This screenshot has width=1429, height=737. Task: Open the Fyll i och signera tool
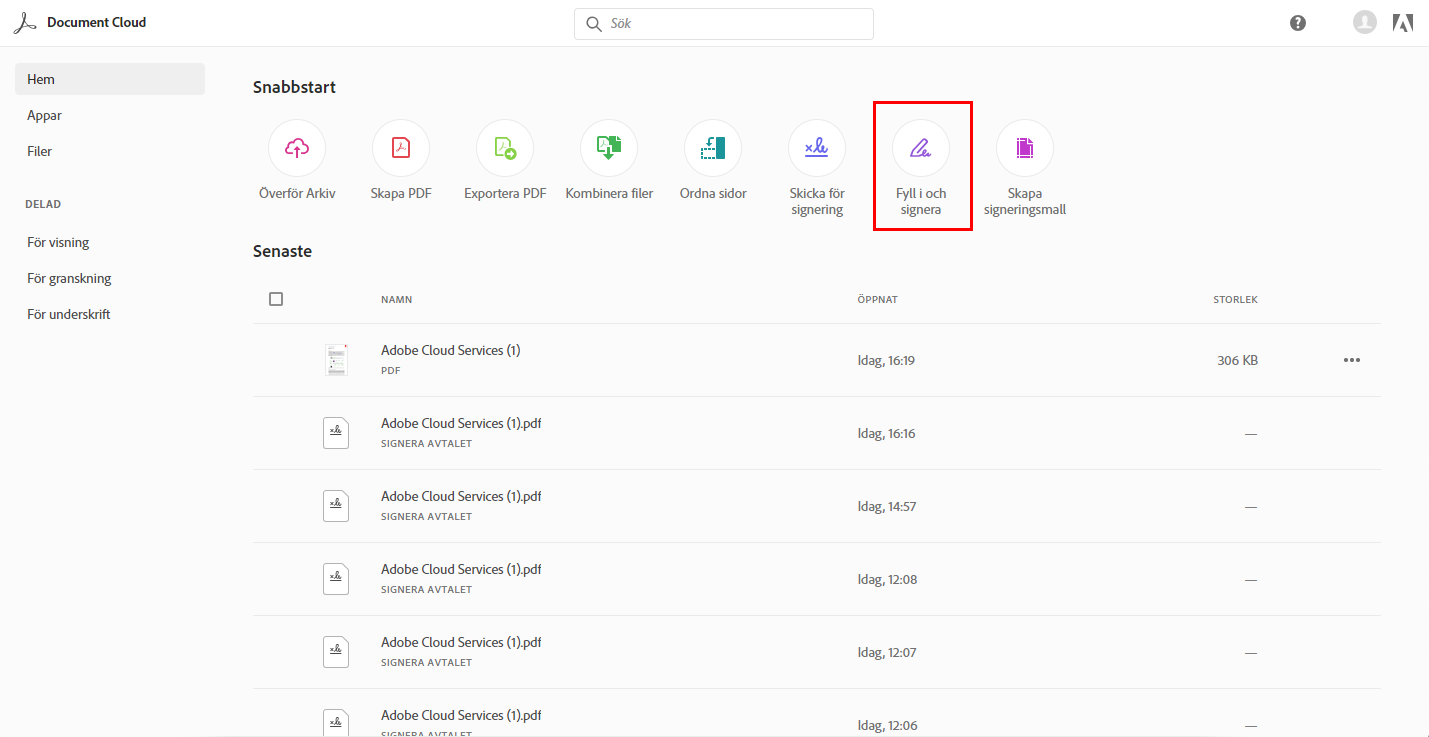click(x=921, y=148)
